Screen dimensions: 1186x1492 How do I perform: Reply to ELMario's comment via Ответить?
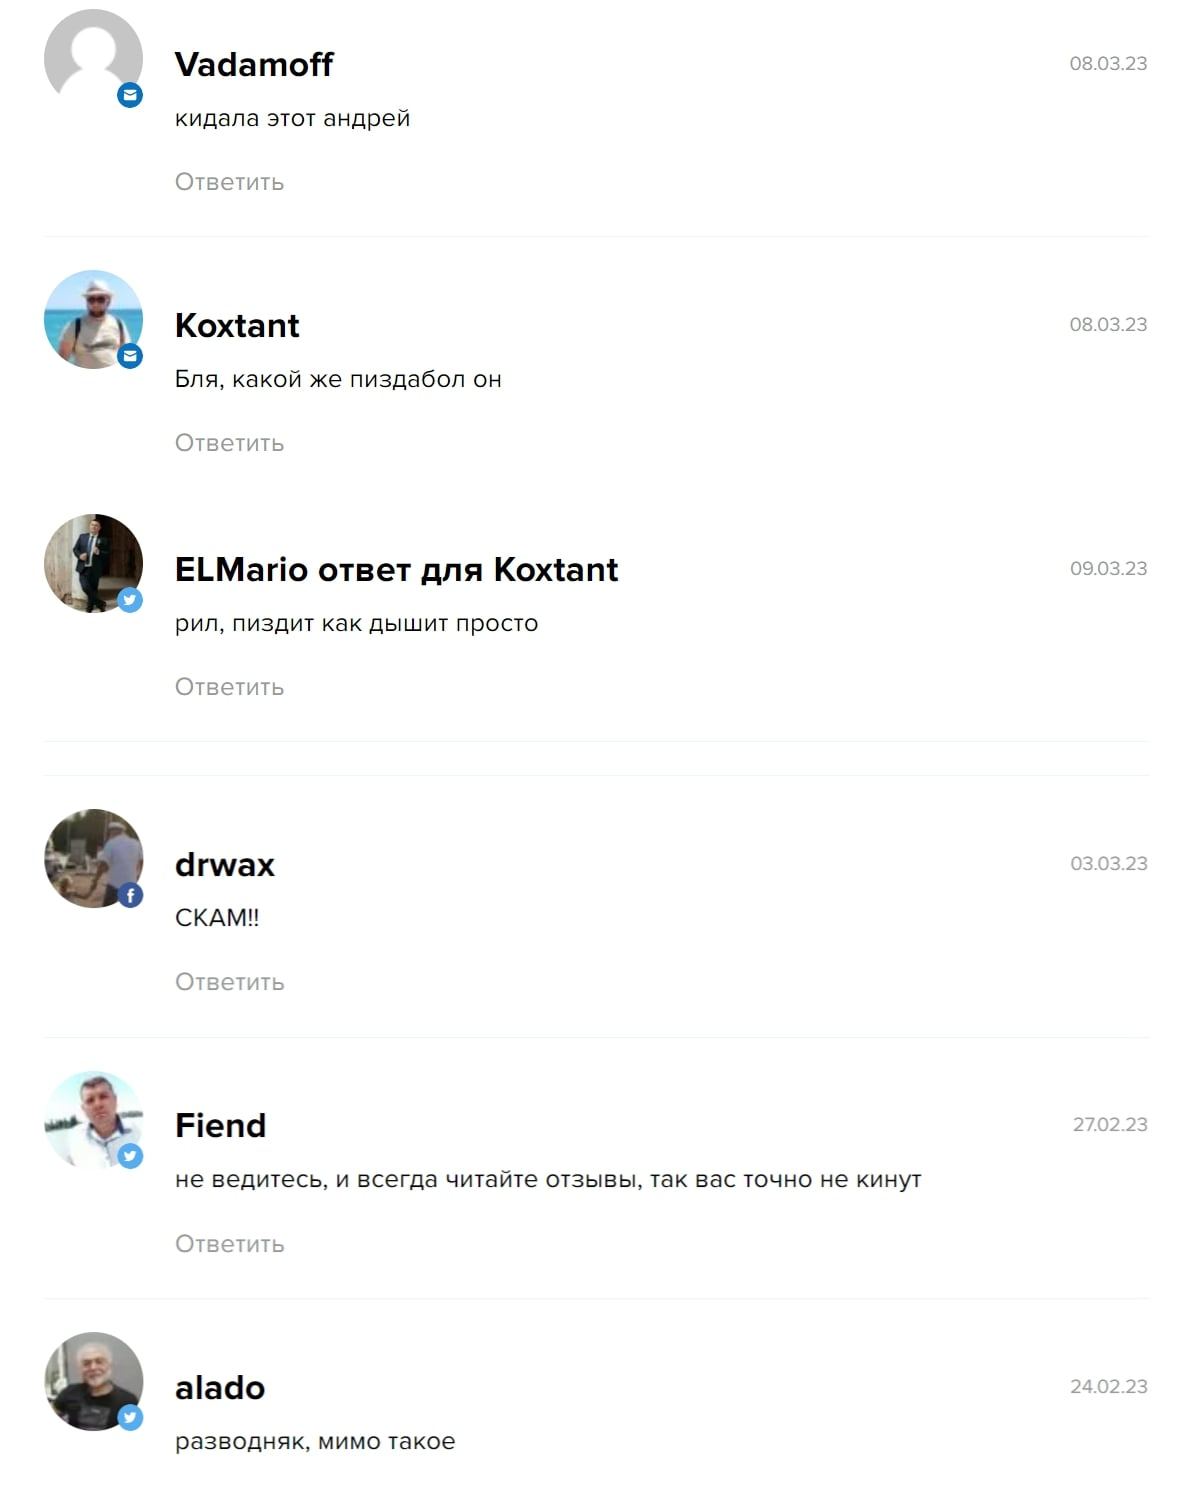click(229, 687)
